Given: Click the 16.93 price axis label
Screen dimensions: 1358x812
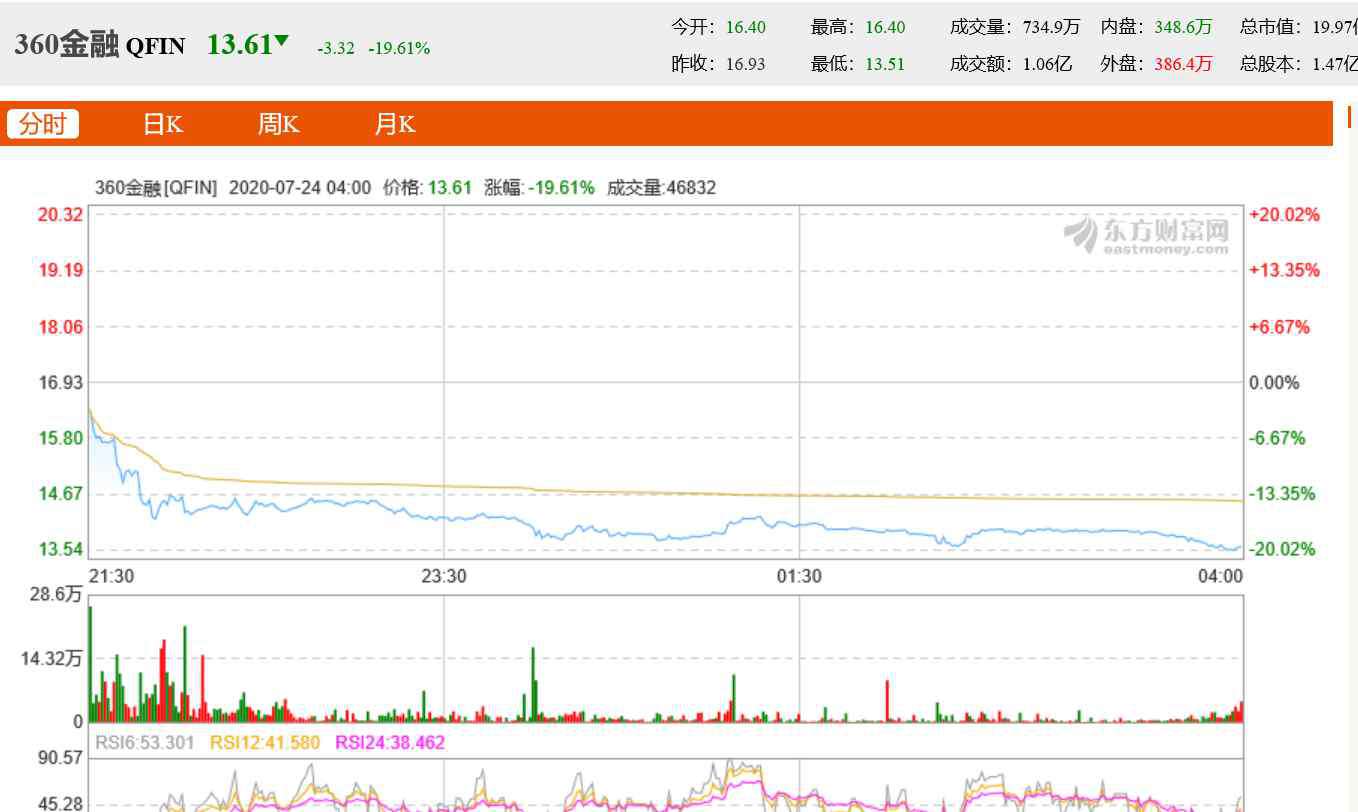Looking at the screenshot, I should pyautogui.click(x=60, y=382).
